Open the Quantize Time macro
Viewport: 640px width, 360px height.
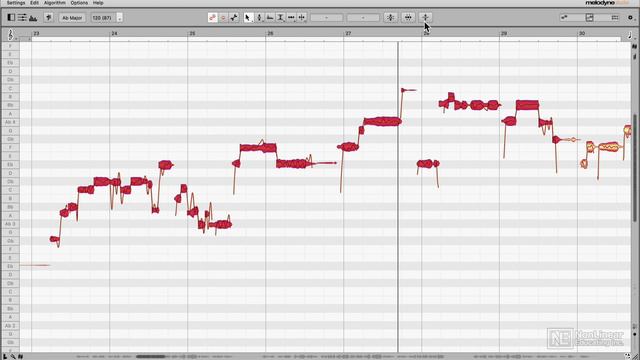click(408, 18)
